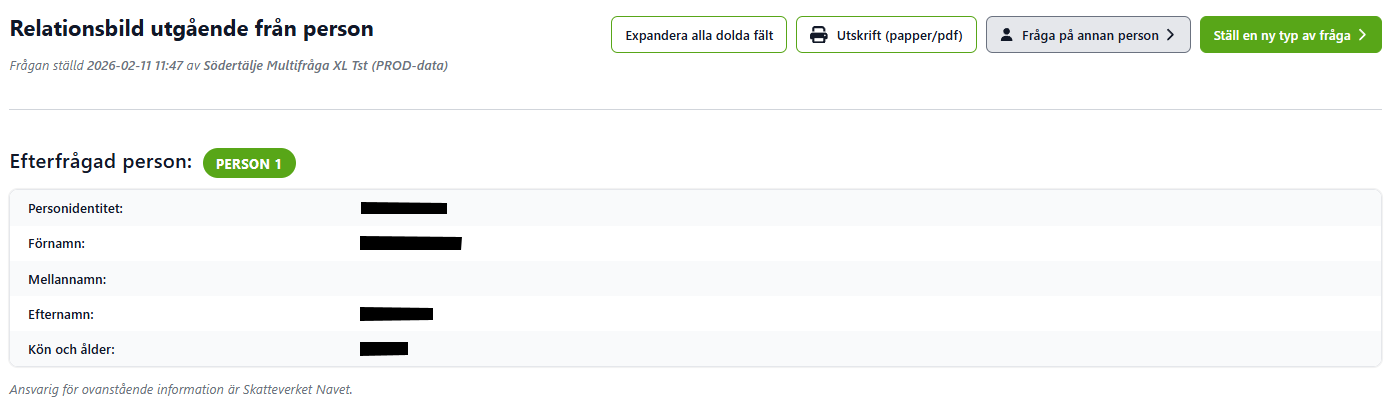Image resolution: width=1392 pixels, height=408 pixels.
Task: Select the Kön och ålder label
Action: tap(73, 349)
